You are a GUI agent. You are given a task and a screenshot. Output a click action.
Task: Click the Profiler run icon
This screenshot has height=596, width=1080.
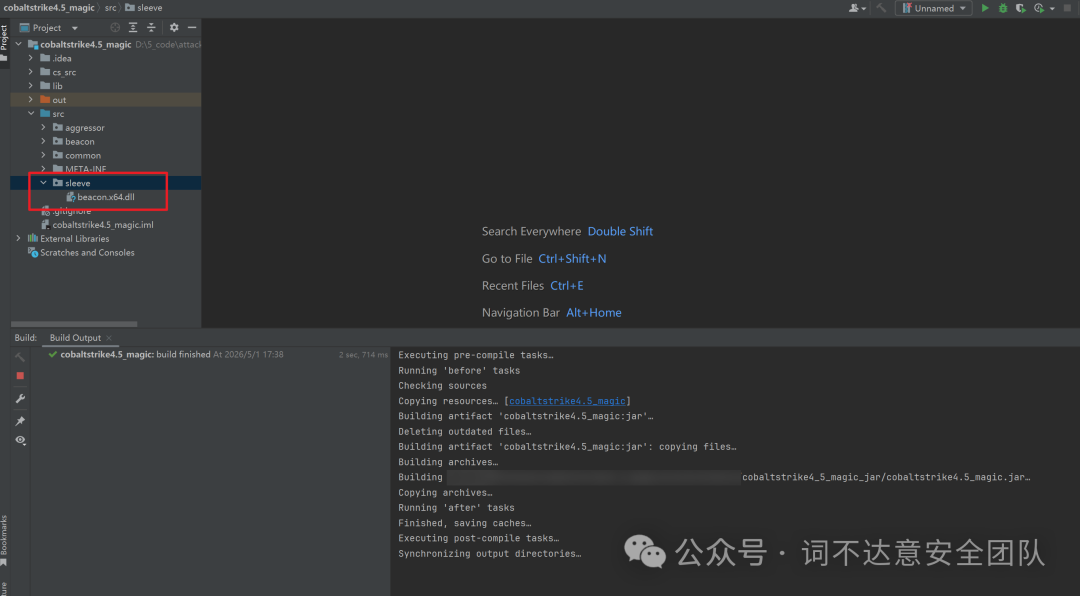tap(1039, 8)
